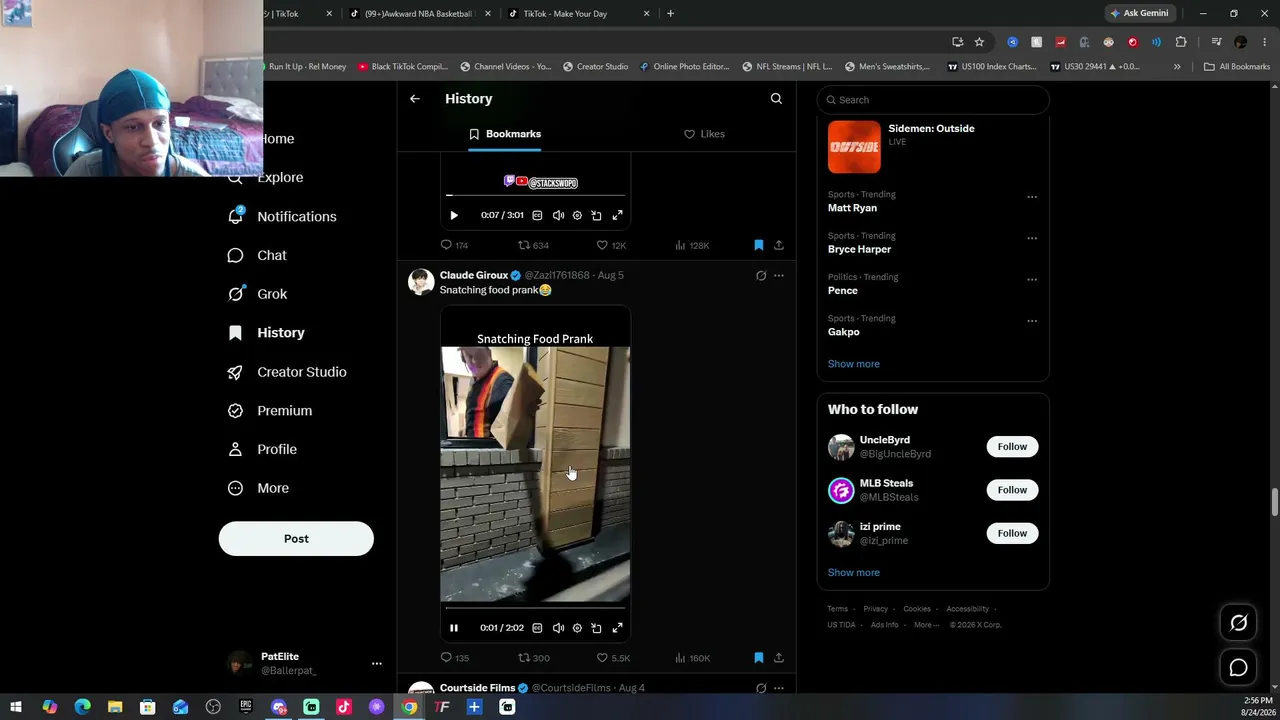Repost the post with 634 reposts

[x=533, y=245]
